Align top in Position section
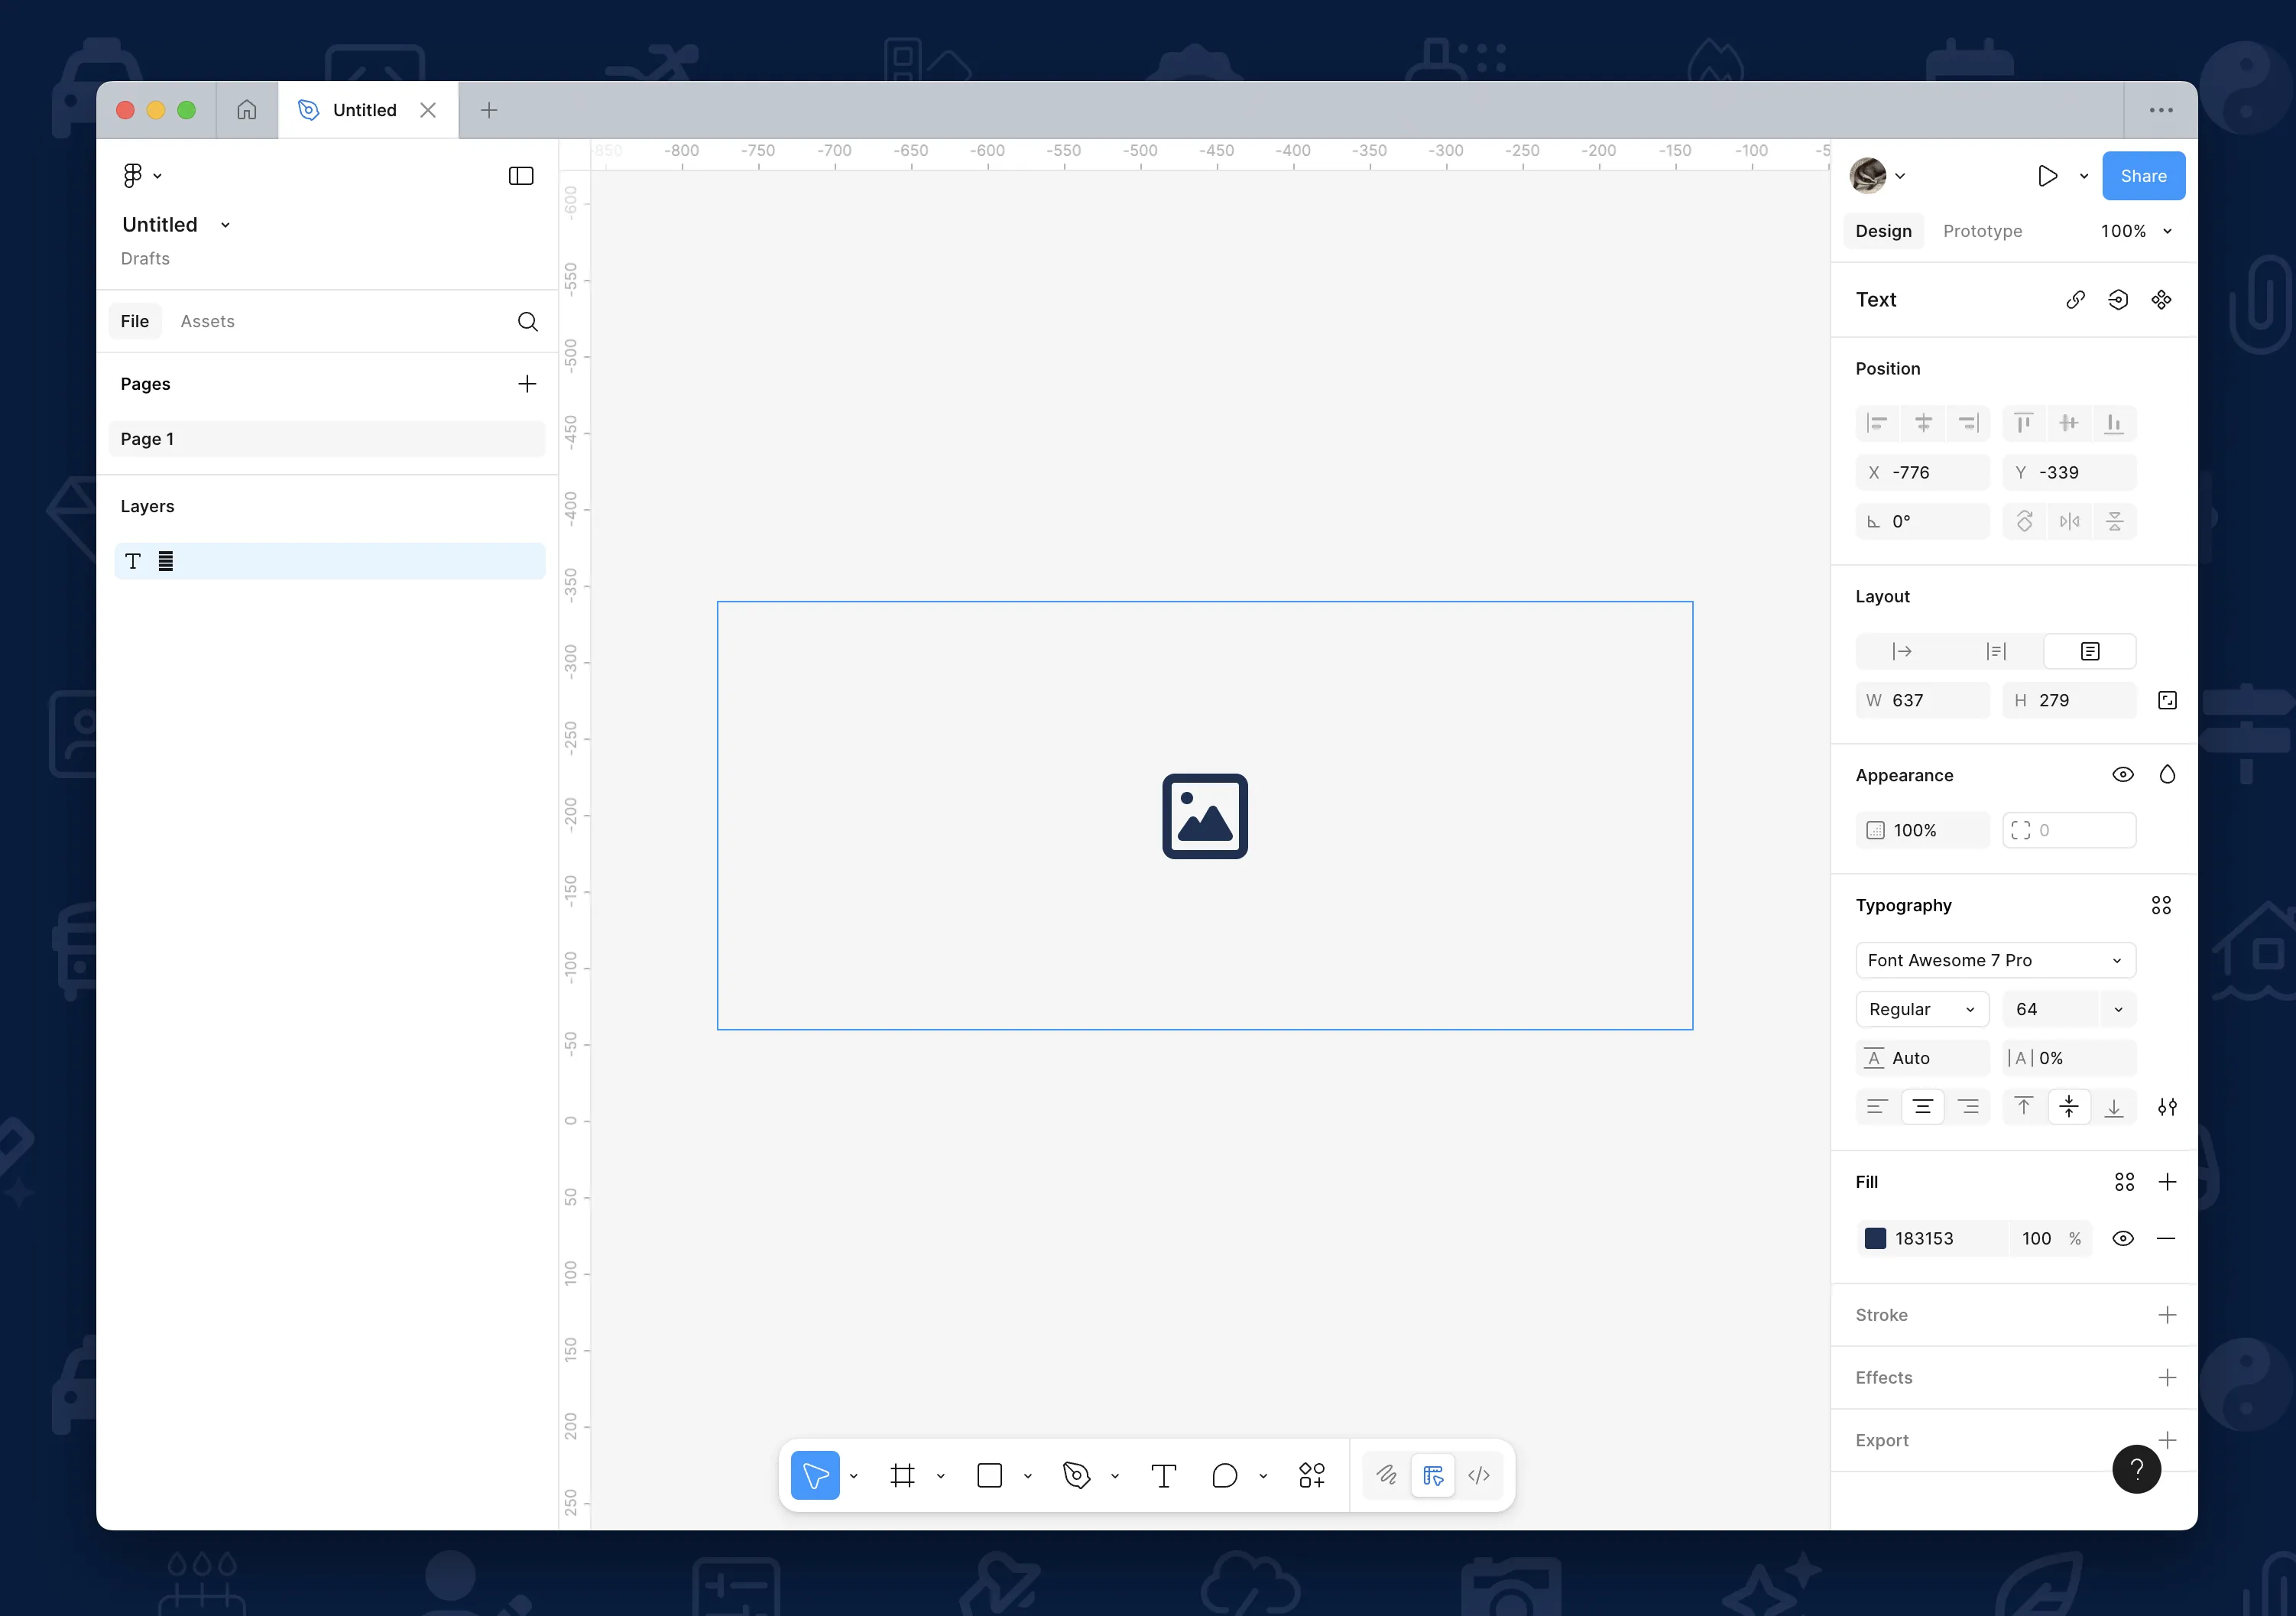This screenshot has width=2296, height=1616. click(2024, 423)
